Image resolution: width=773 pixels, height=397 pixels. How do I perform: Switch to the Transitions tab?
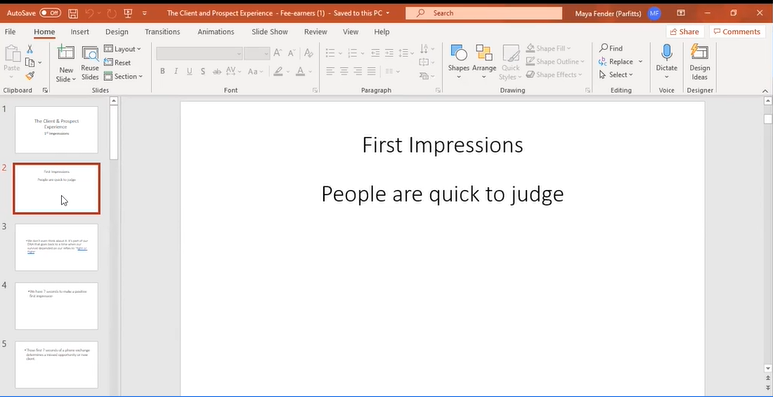click(x=162, y=32)
